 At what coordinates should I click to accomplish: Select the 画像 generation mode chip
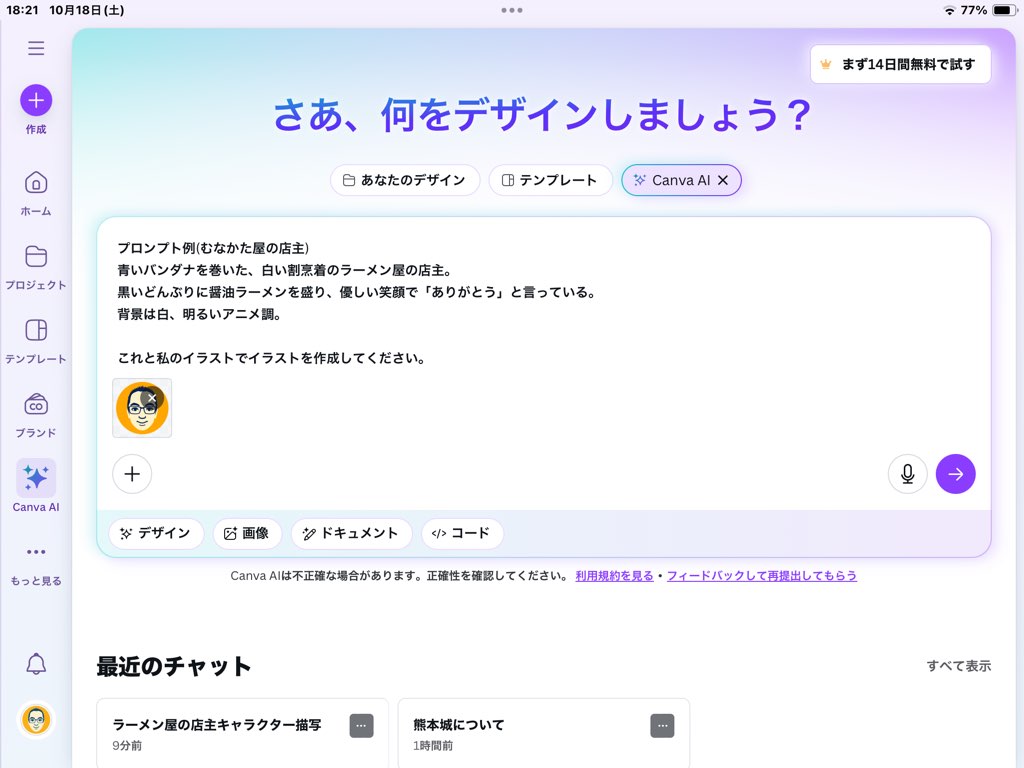coord(247,533)
